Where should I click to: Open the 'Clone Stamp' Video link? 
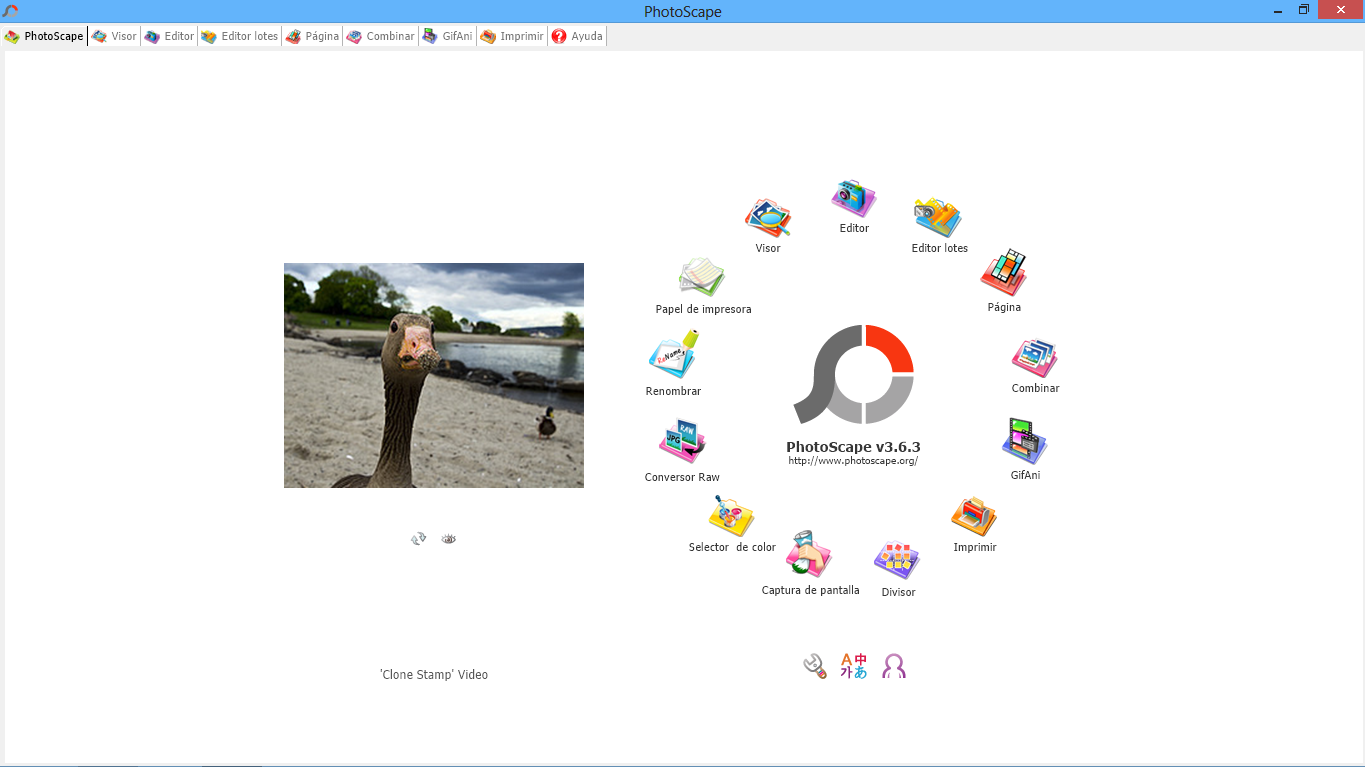434,675
